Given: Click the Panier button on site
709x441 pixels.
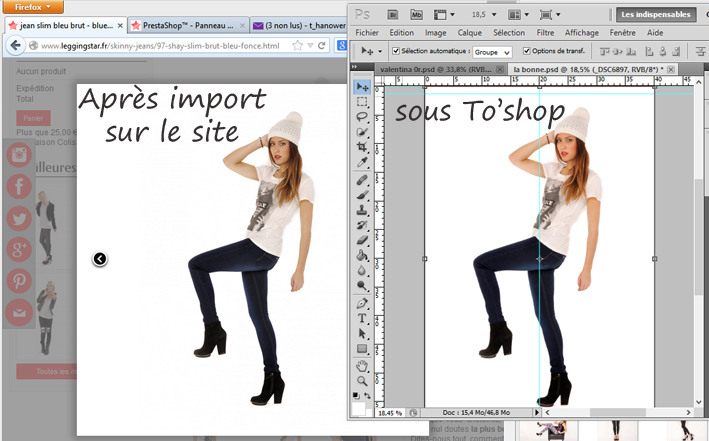Looking at the screenshot, I should [33, 118].
